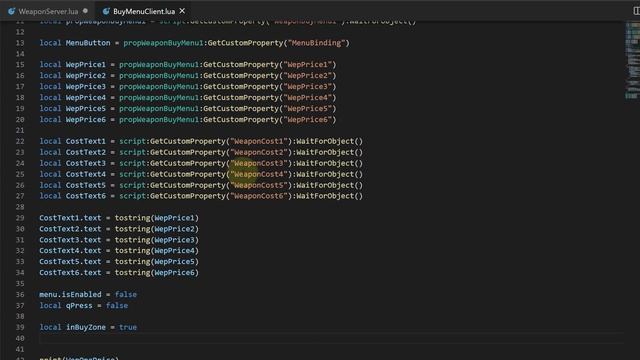Screen dimensions: 640x360
Task: Click CostText6.text on line 34
Action: click(x=70, y=273)
